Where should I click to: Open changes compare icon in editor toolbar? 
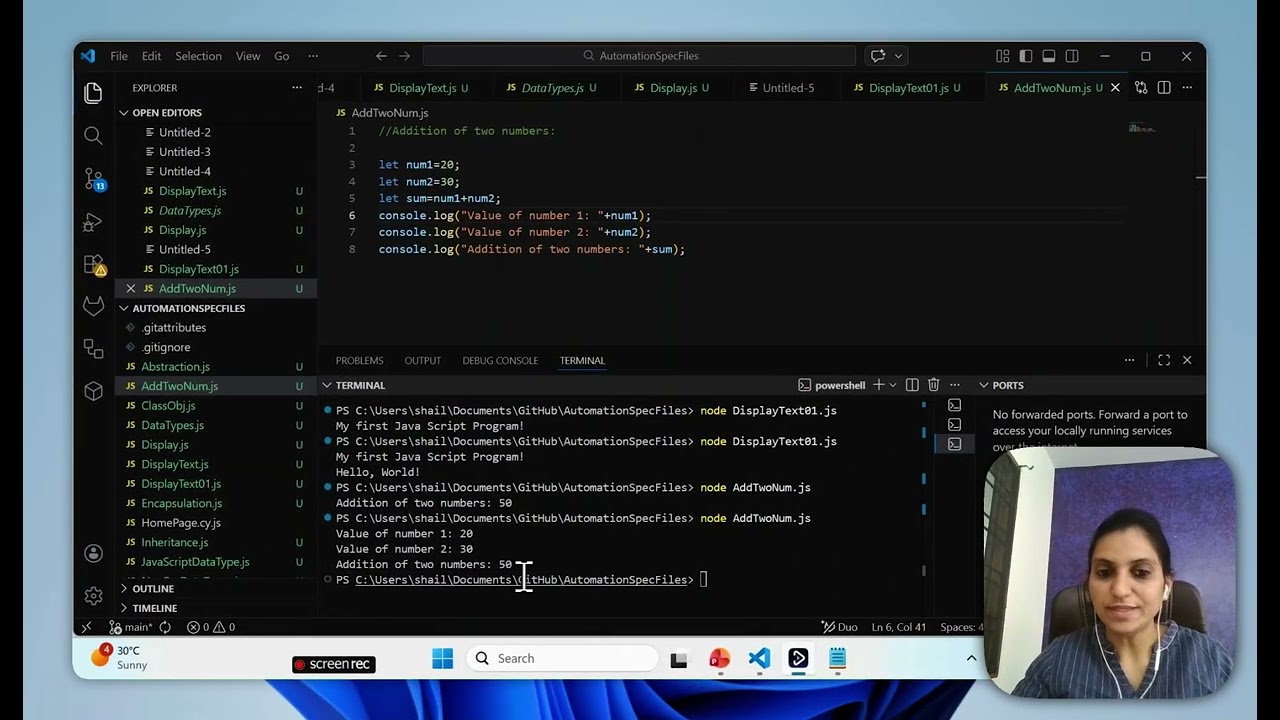(1141, 88)
